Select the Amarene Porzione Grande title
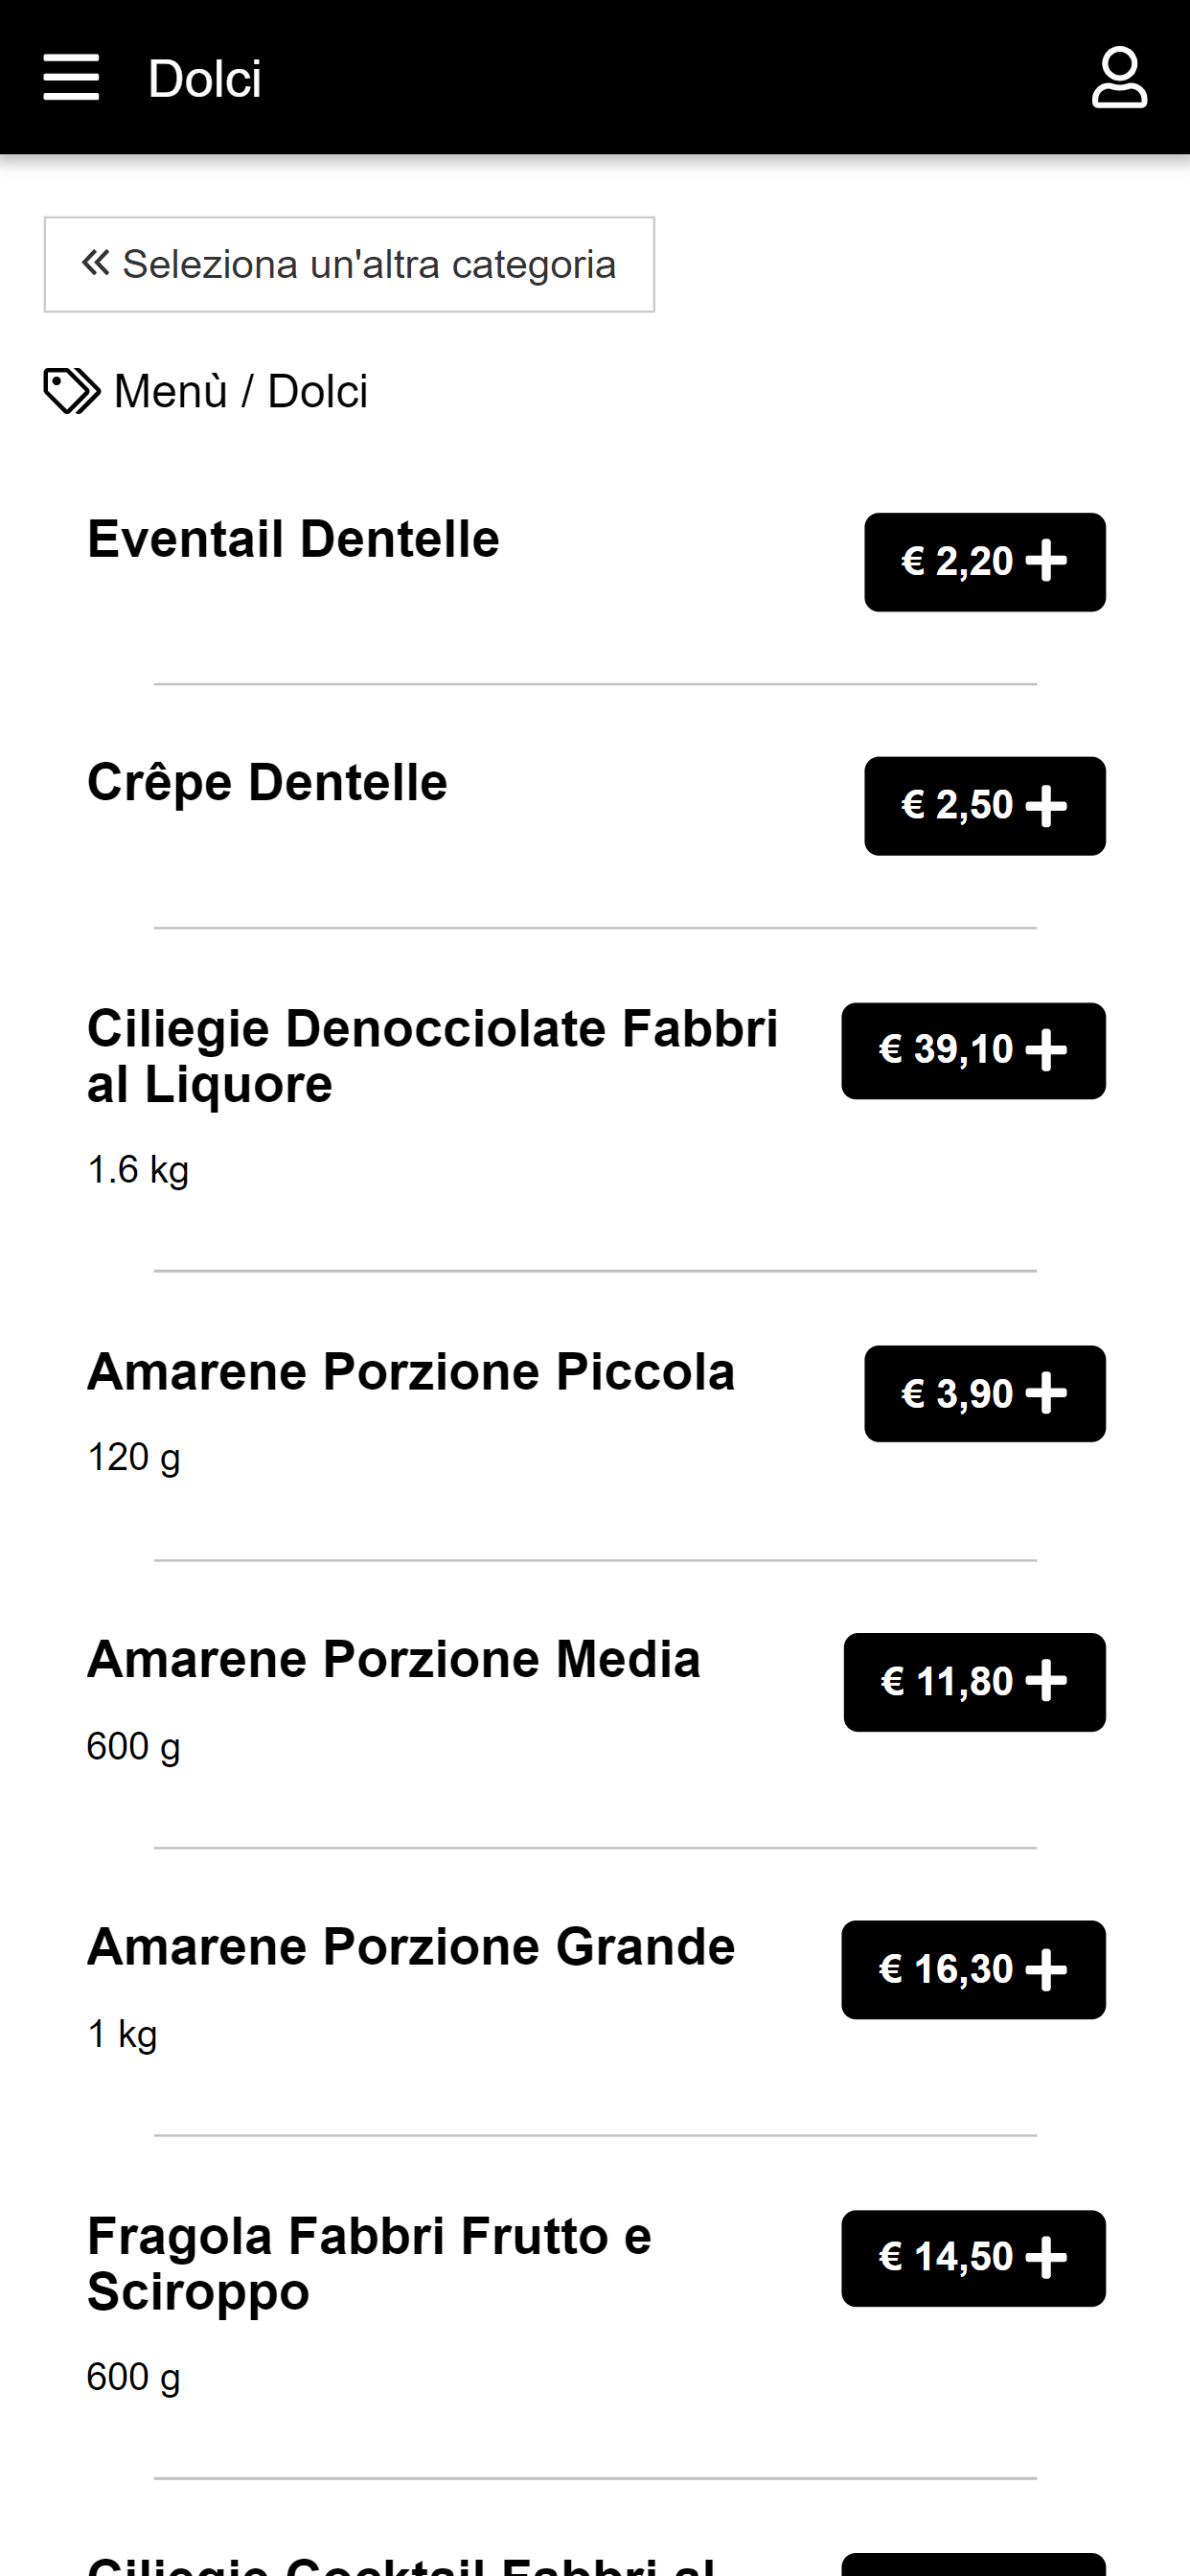The height and width of the screenshot is (2576, 1190). pyautogui.click(x=411, y=1947)
